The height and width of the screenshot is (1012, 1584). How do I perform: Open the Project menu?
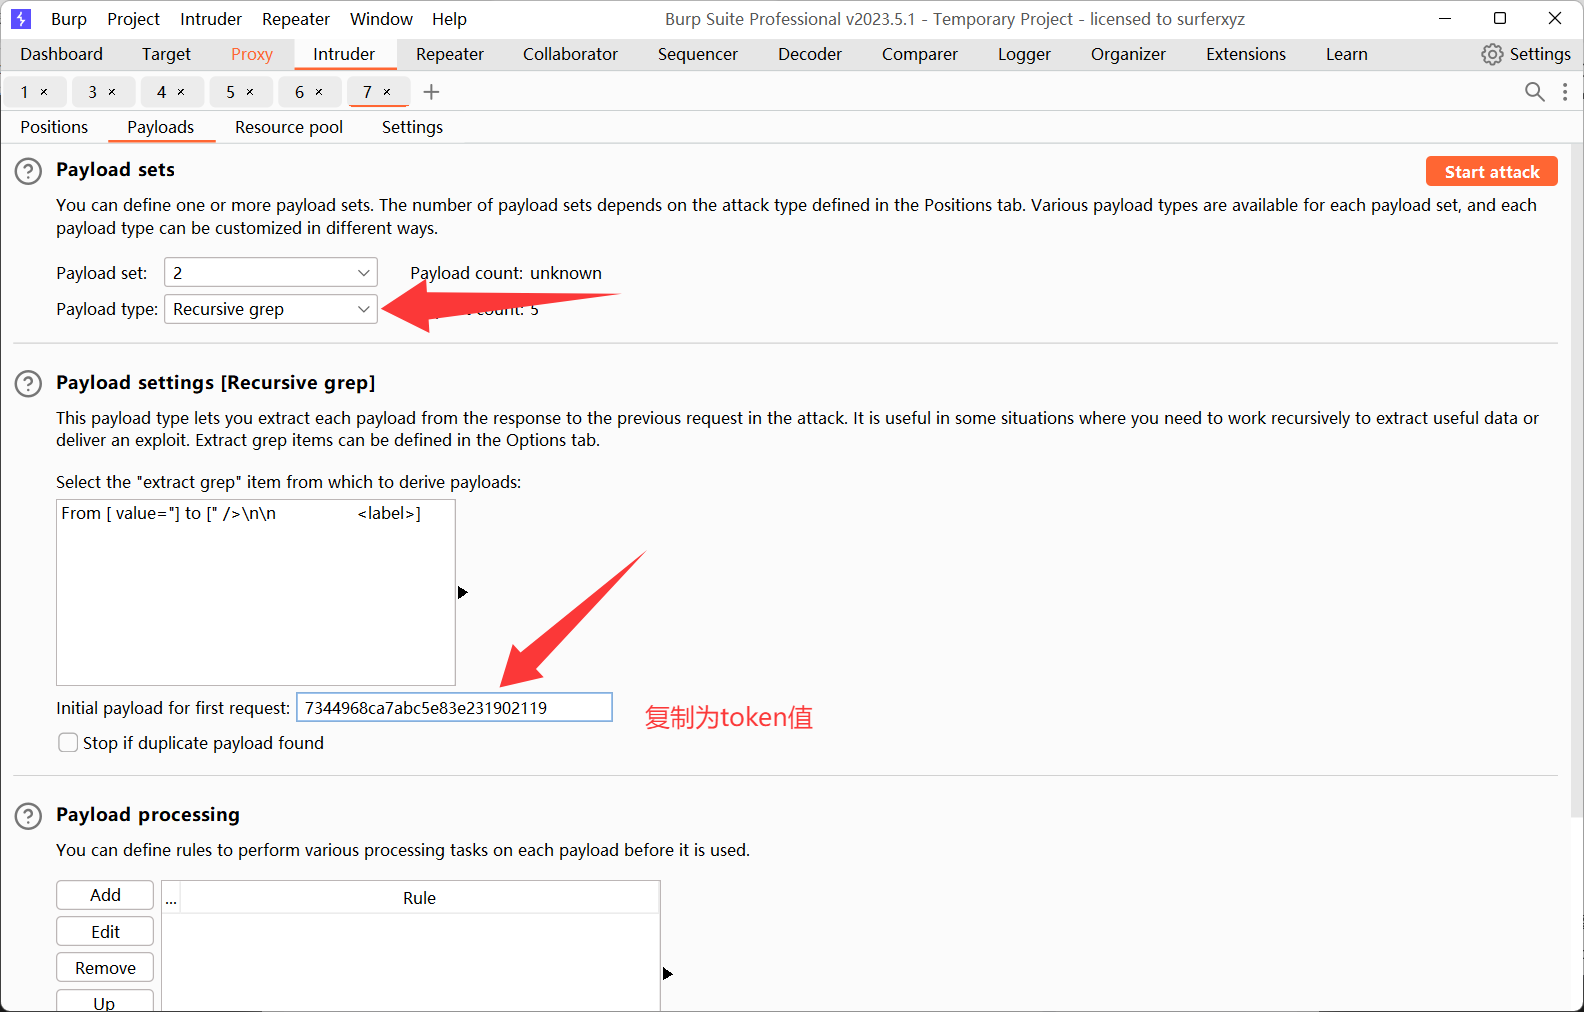pos(133,19)
